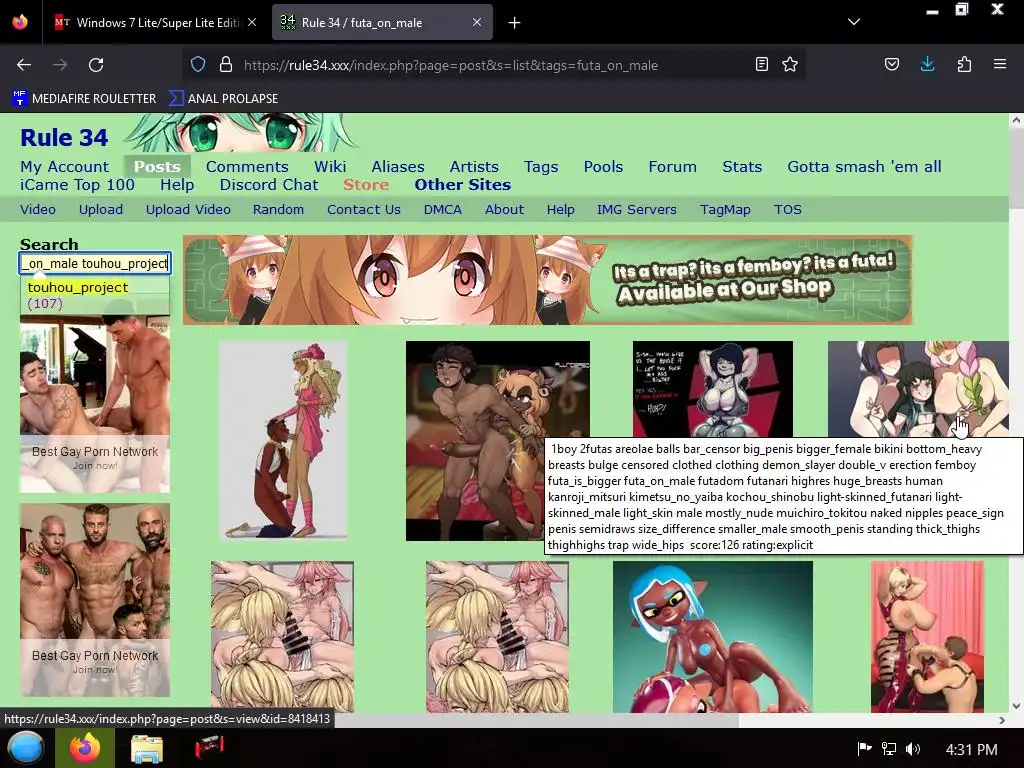Viewport: 1024px width, 768px height.
Task: Open iCame Top 100 link
Action: click(x=77, y=185)
